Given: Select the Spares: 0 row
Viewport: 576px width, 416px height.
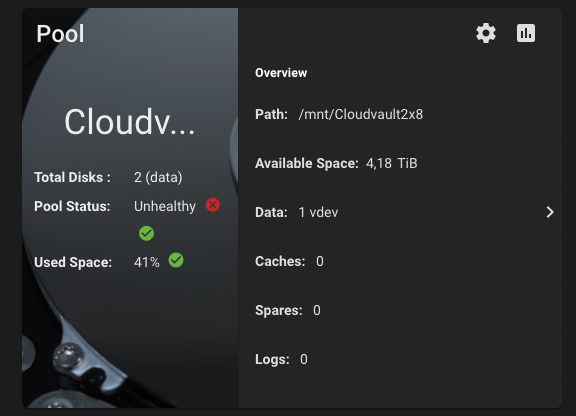Looking at the screenshot, I should [400, 310].
